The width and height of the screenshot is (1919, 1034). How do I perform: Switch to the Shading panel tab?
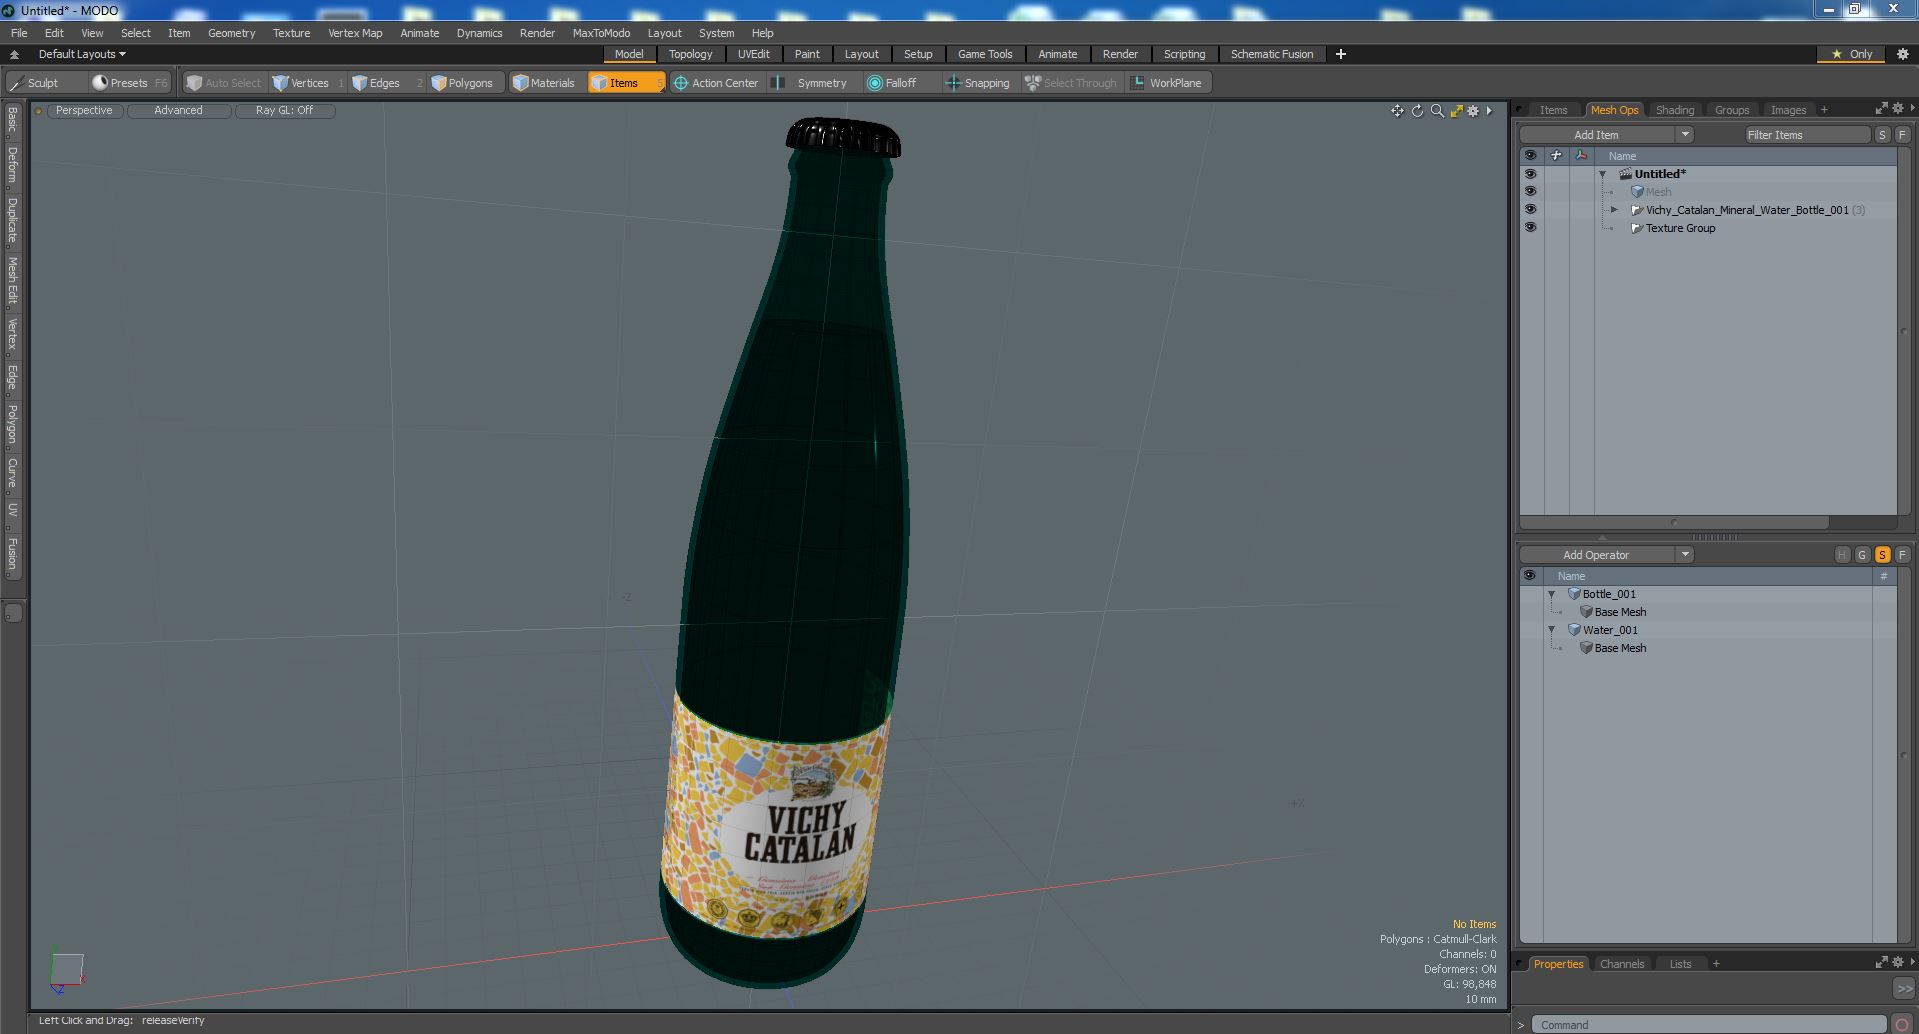pyautogui.click(x=1674, y=110)
